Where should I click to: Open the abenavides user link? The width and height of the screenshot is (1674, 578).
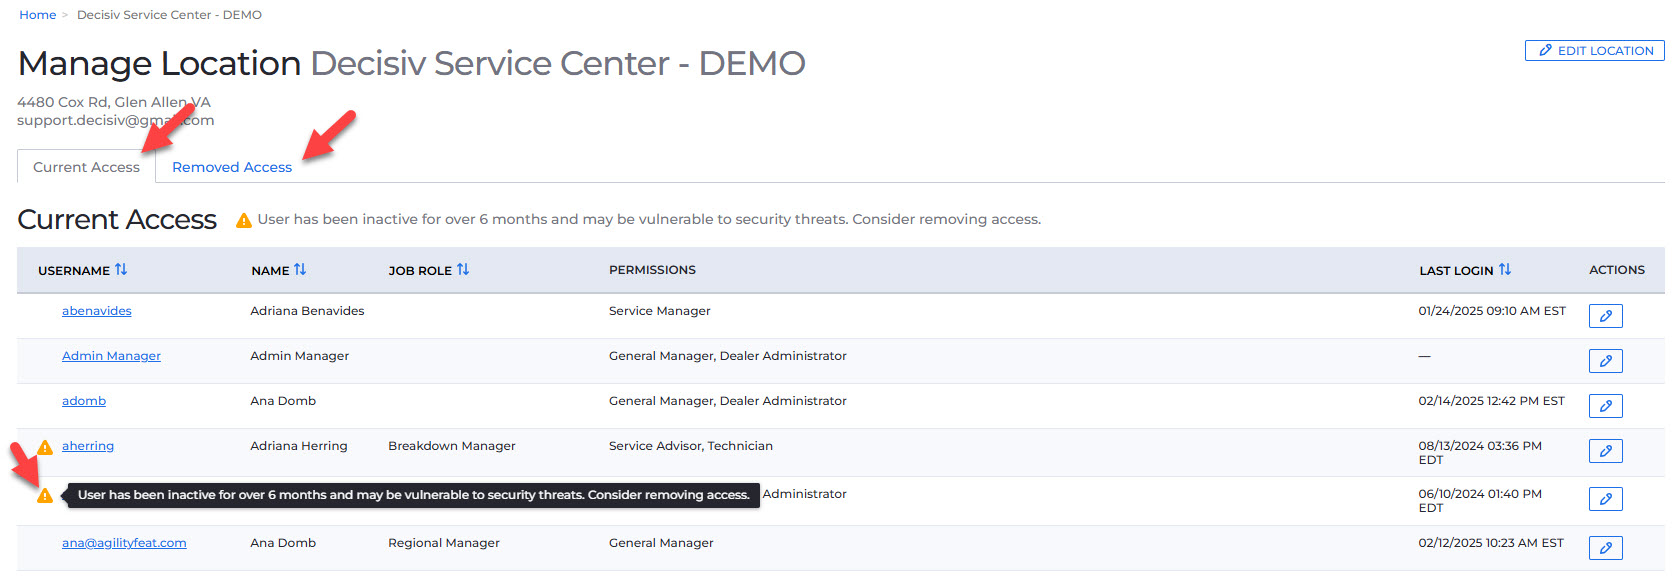(97, 311)
